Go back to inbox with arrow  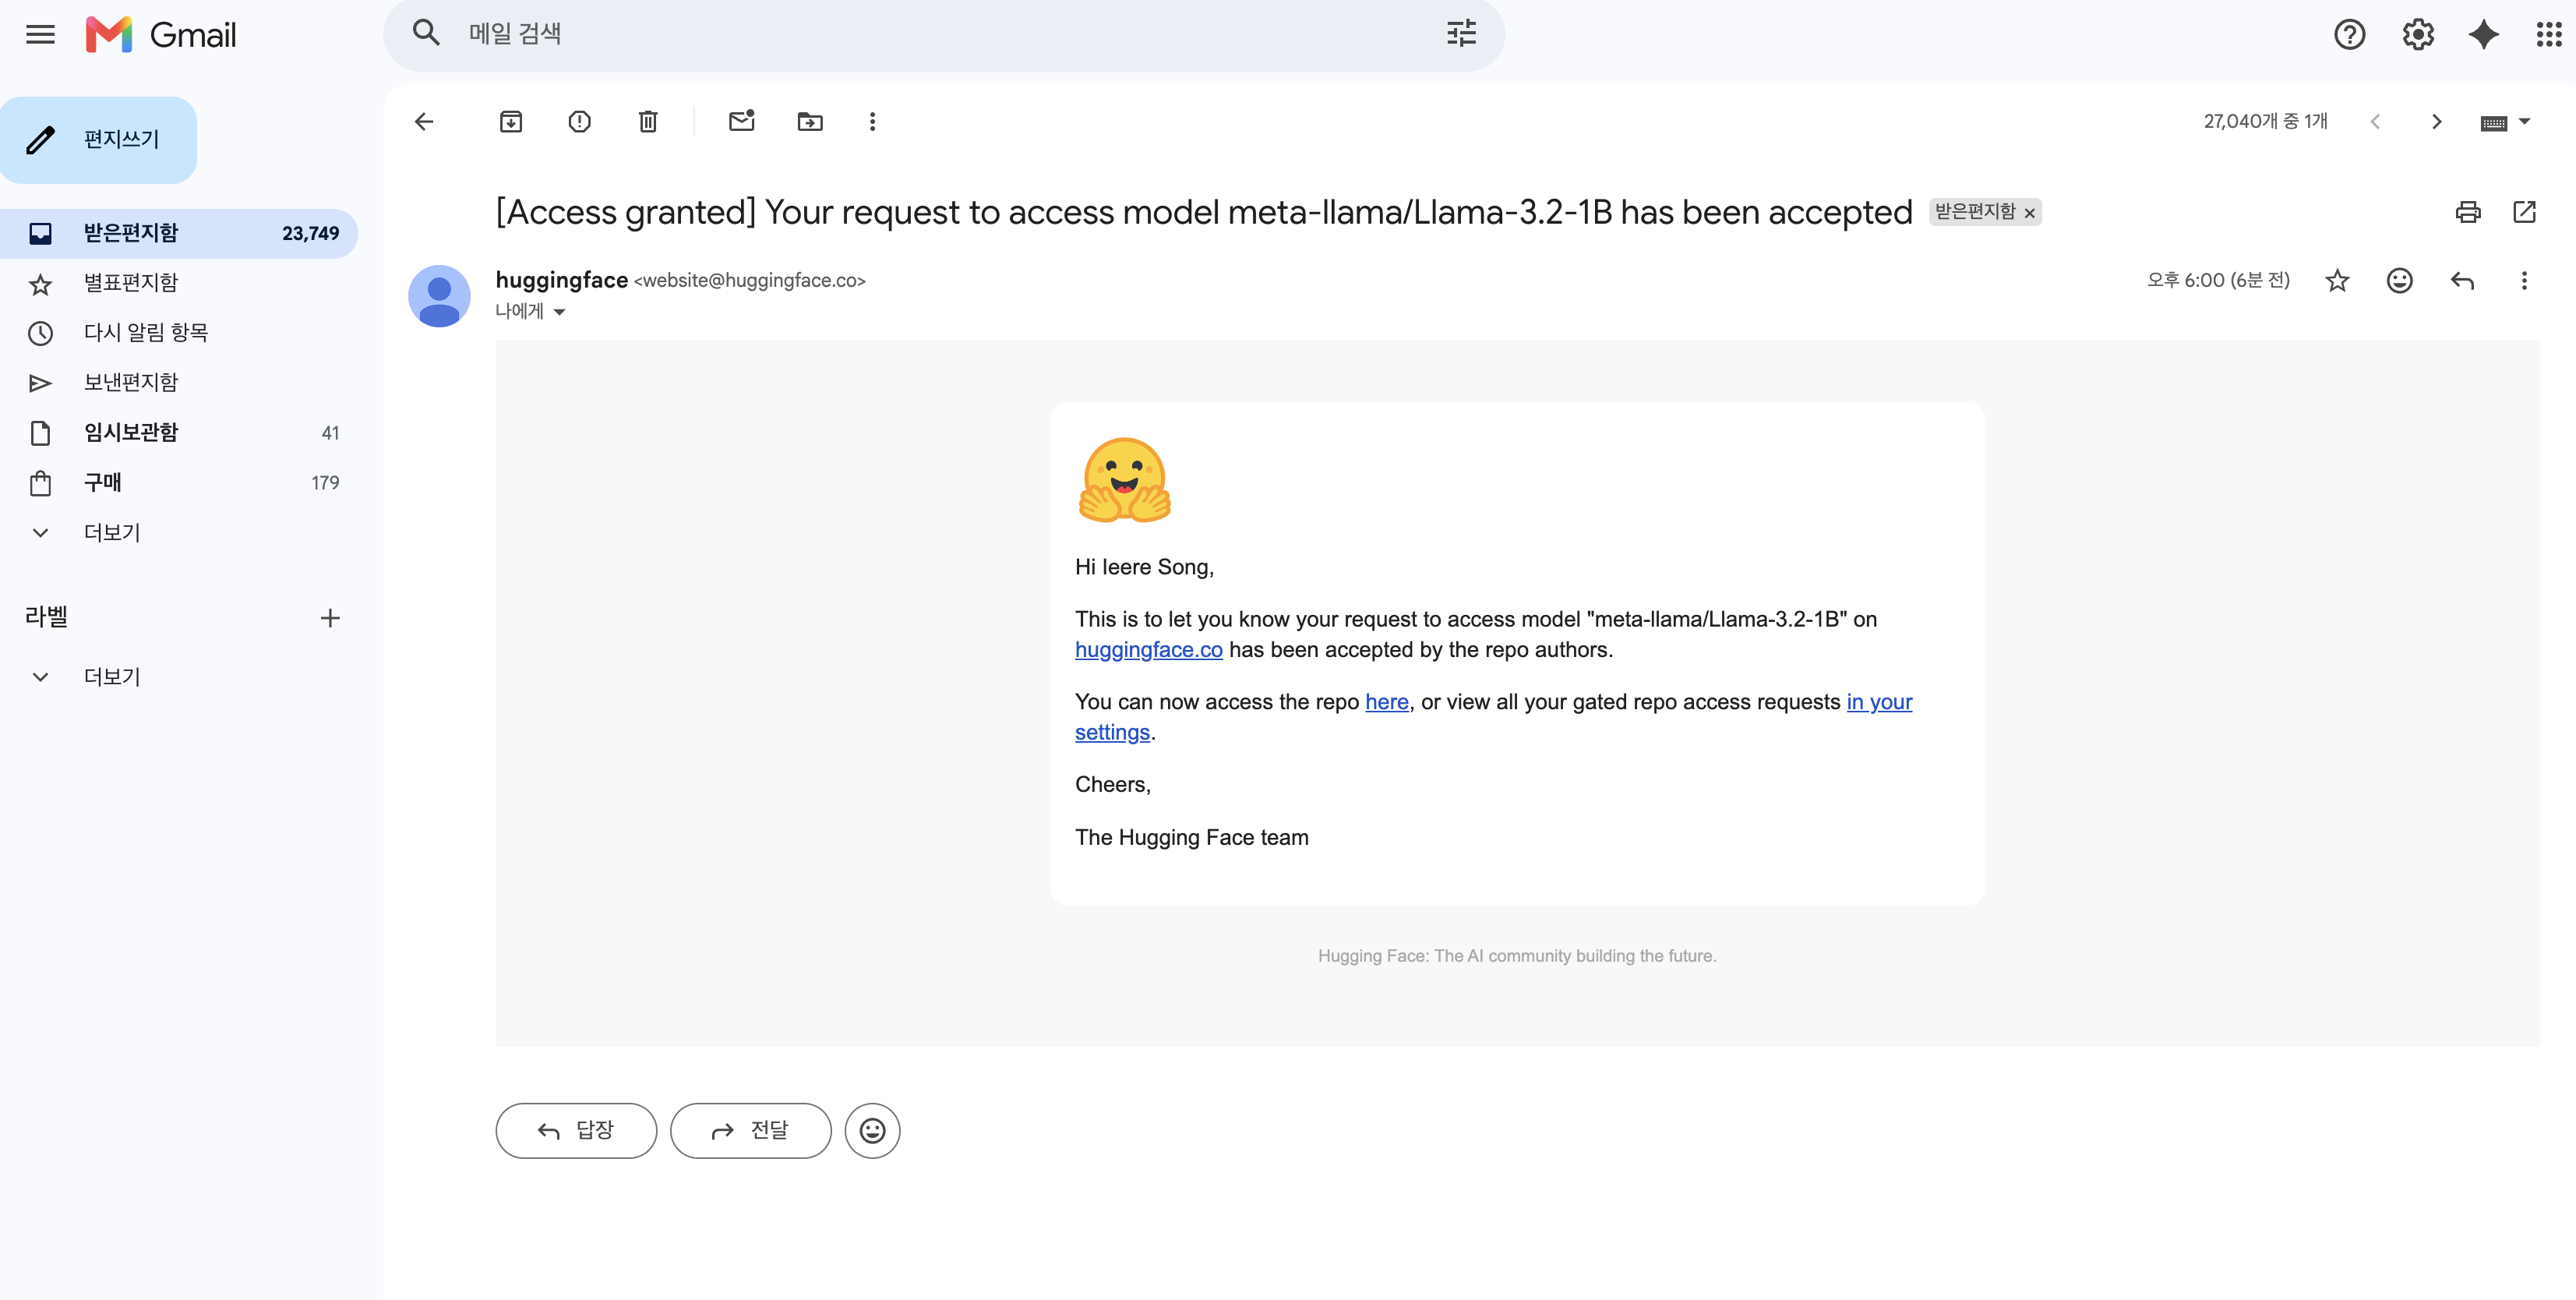tap(424, 122)
